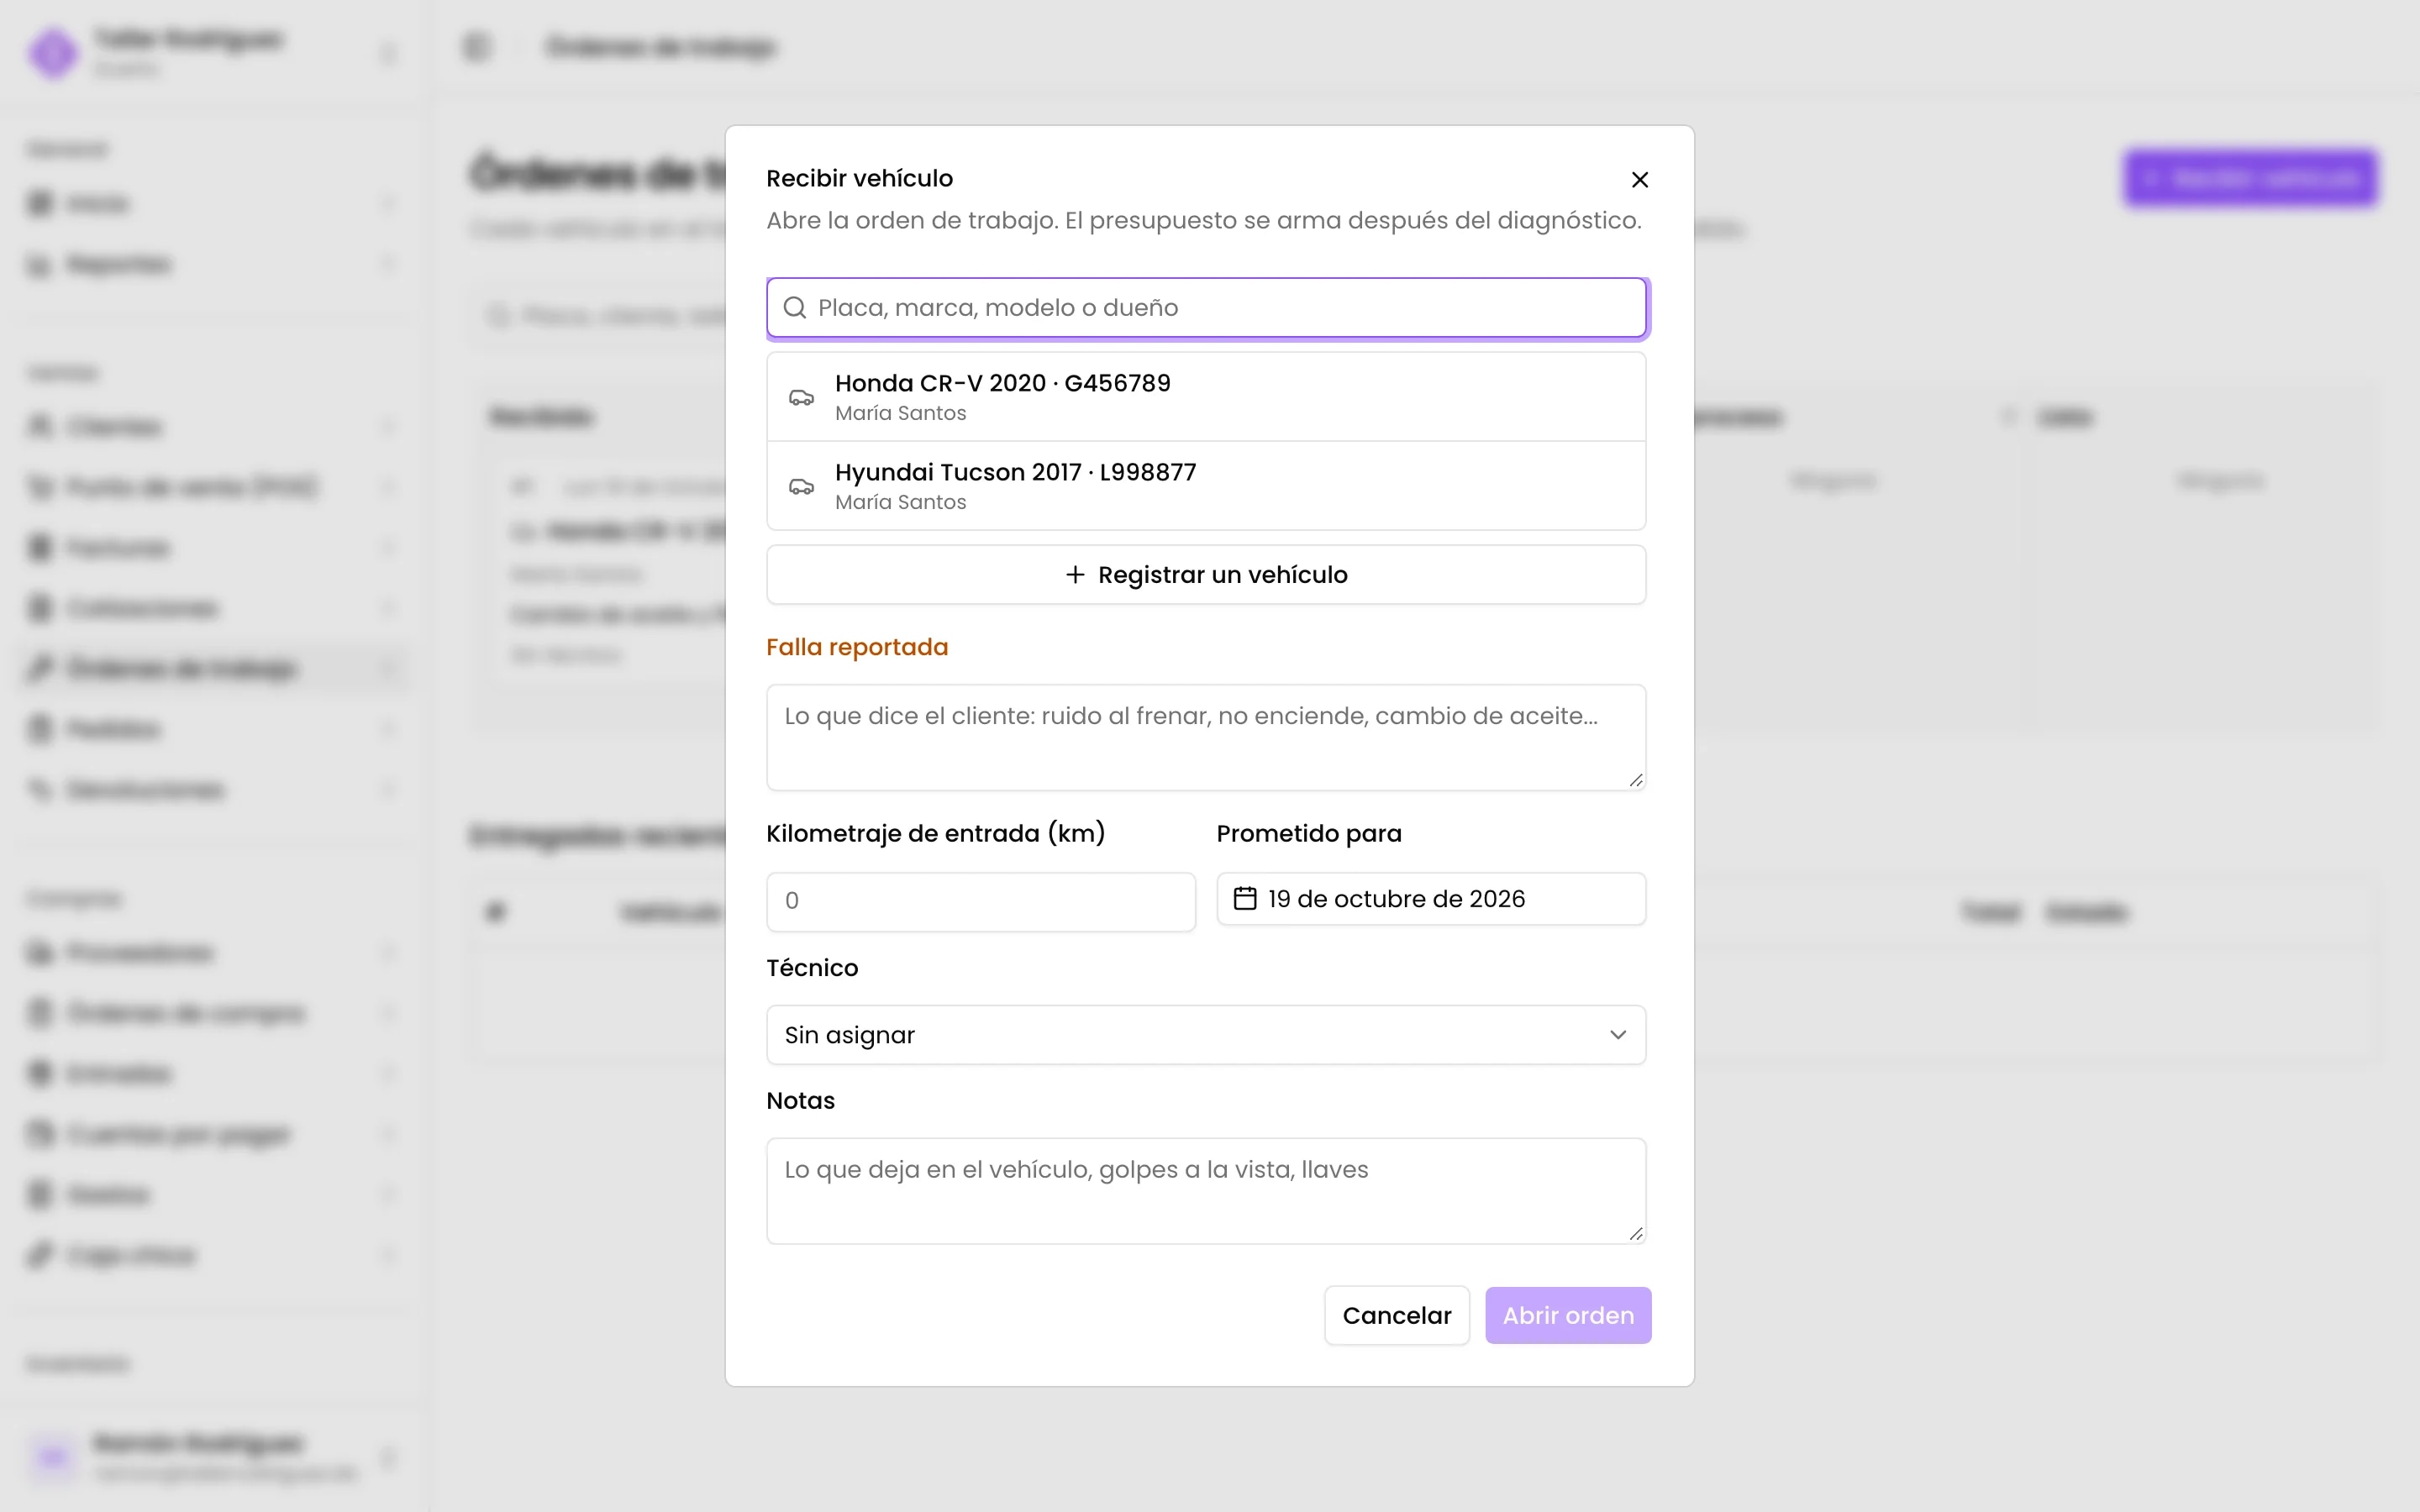Grab resize handle of Notas textarea

1636,1234
